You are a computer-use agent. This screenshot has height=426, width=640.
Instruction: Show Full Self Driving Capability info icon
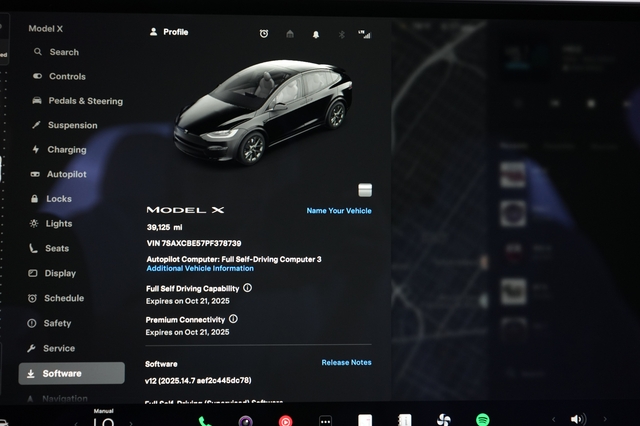[247, 288]
